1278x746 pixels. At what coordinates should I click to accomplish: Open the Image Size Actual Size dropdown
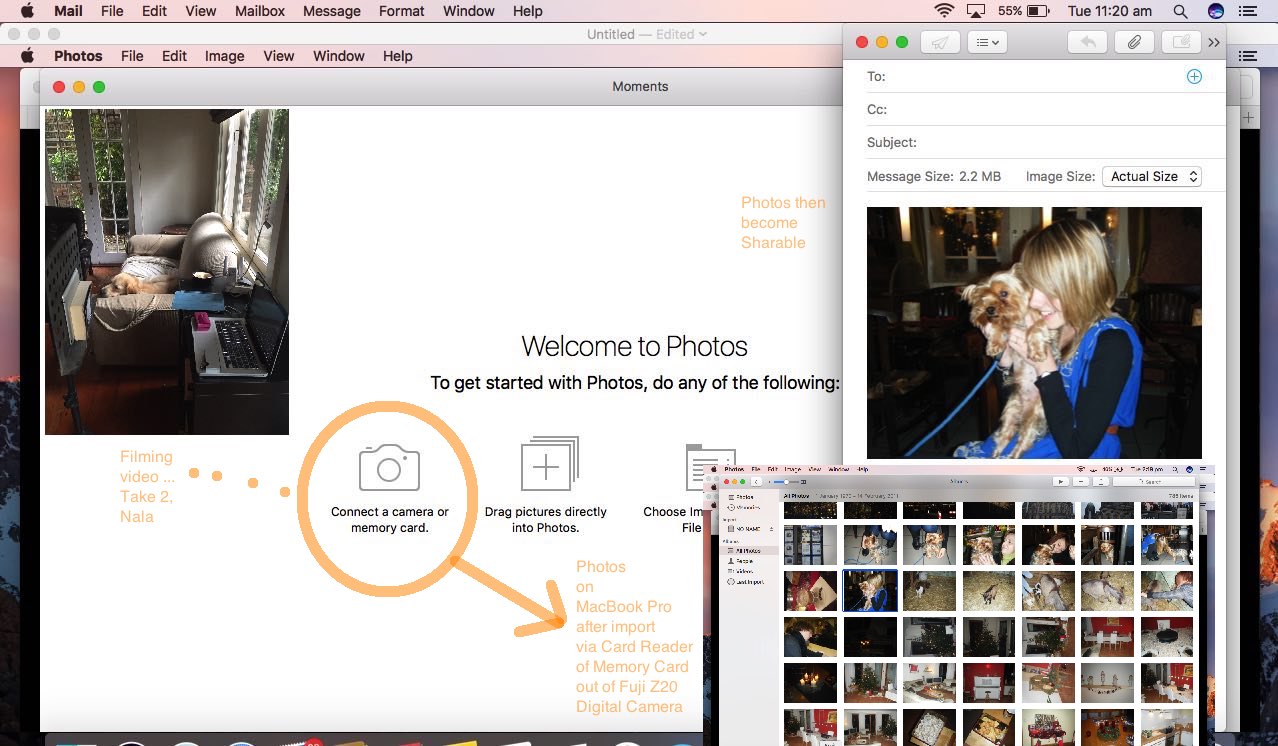pyautogui.click(x=1152, y=176)
